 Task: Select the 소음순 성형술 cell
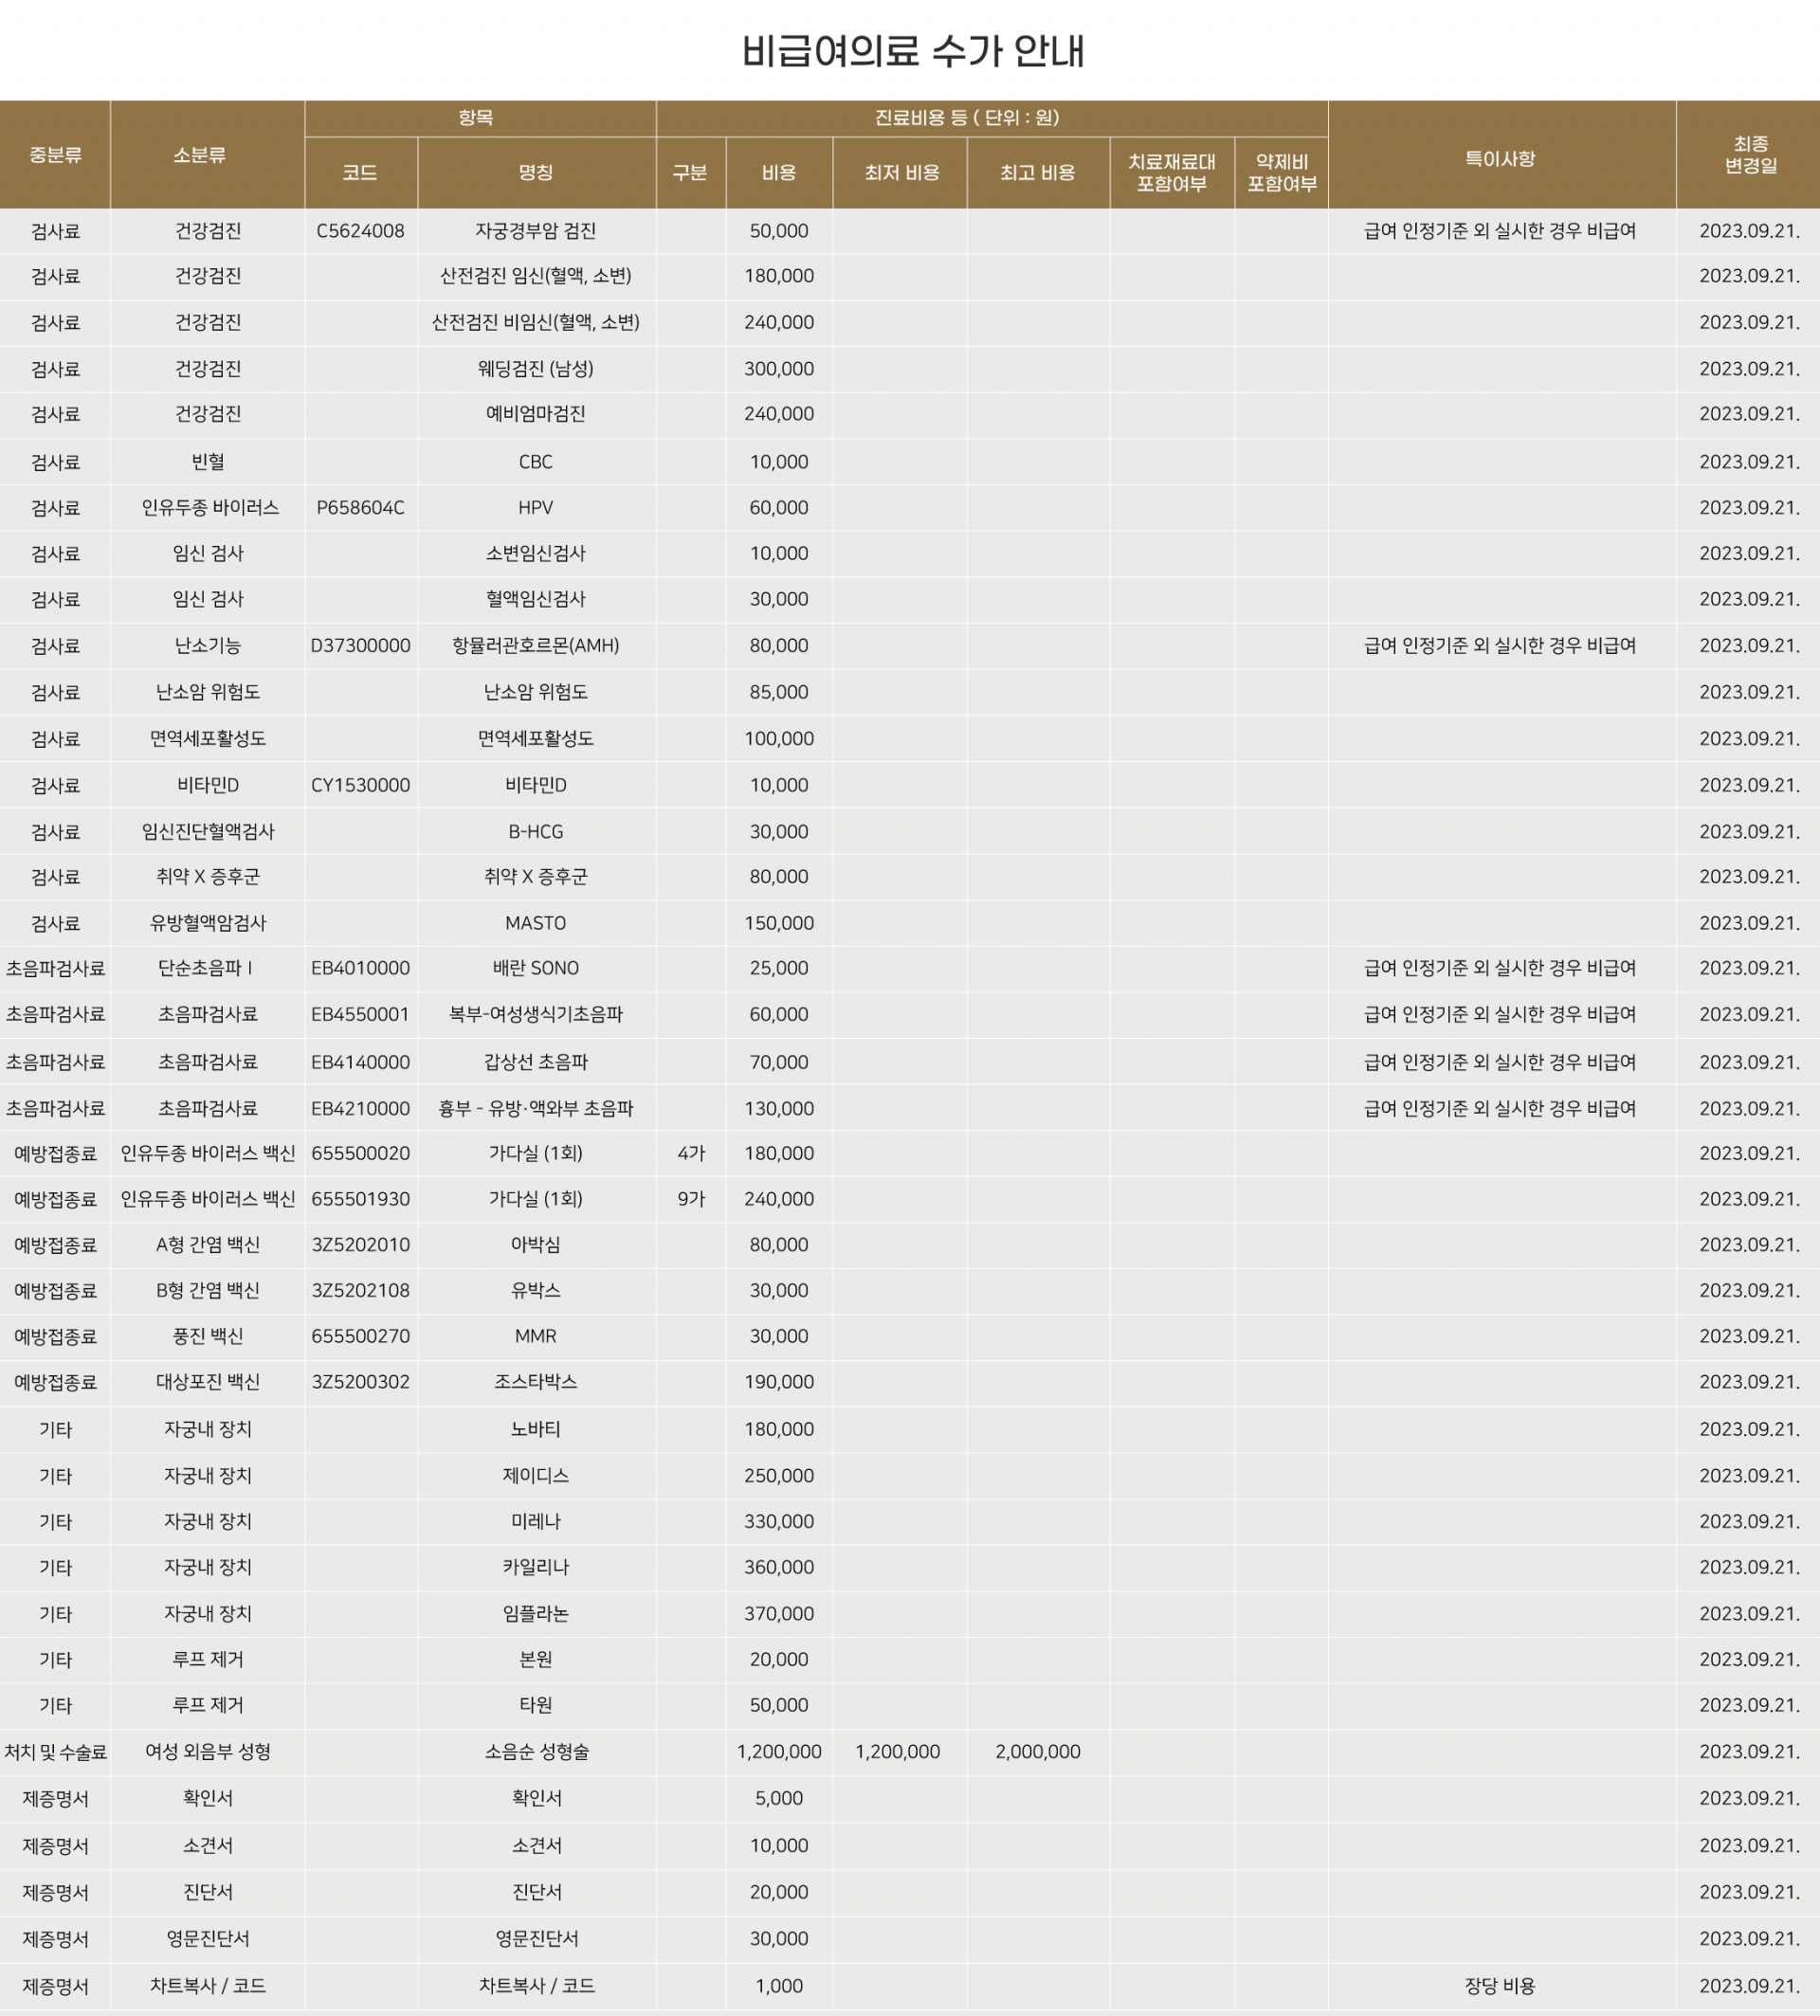536,1752
